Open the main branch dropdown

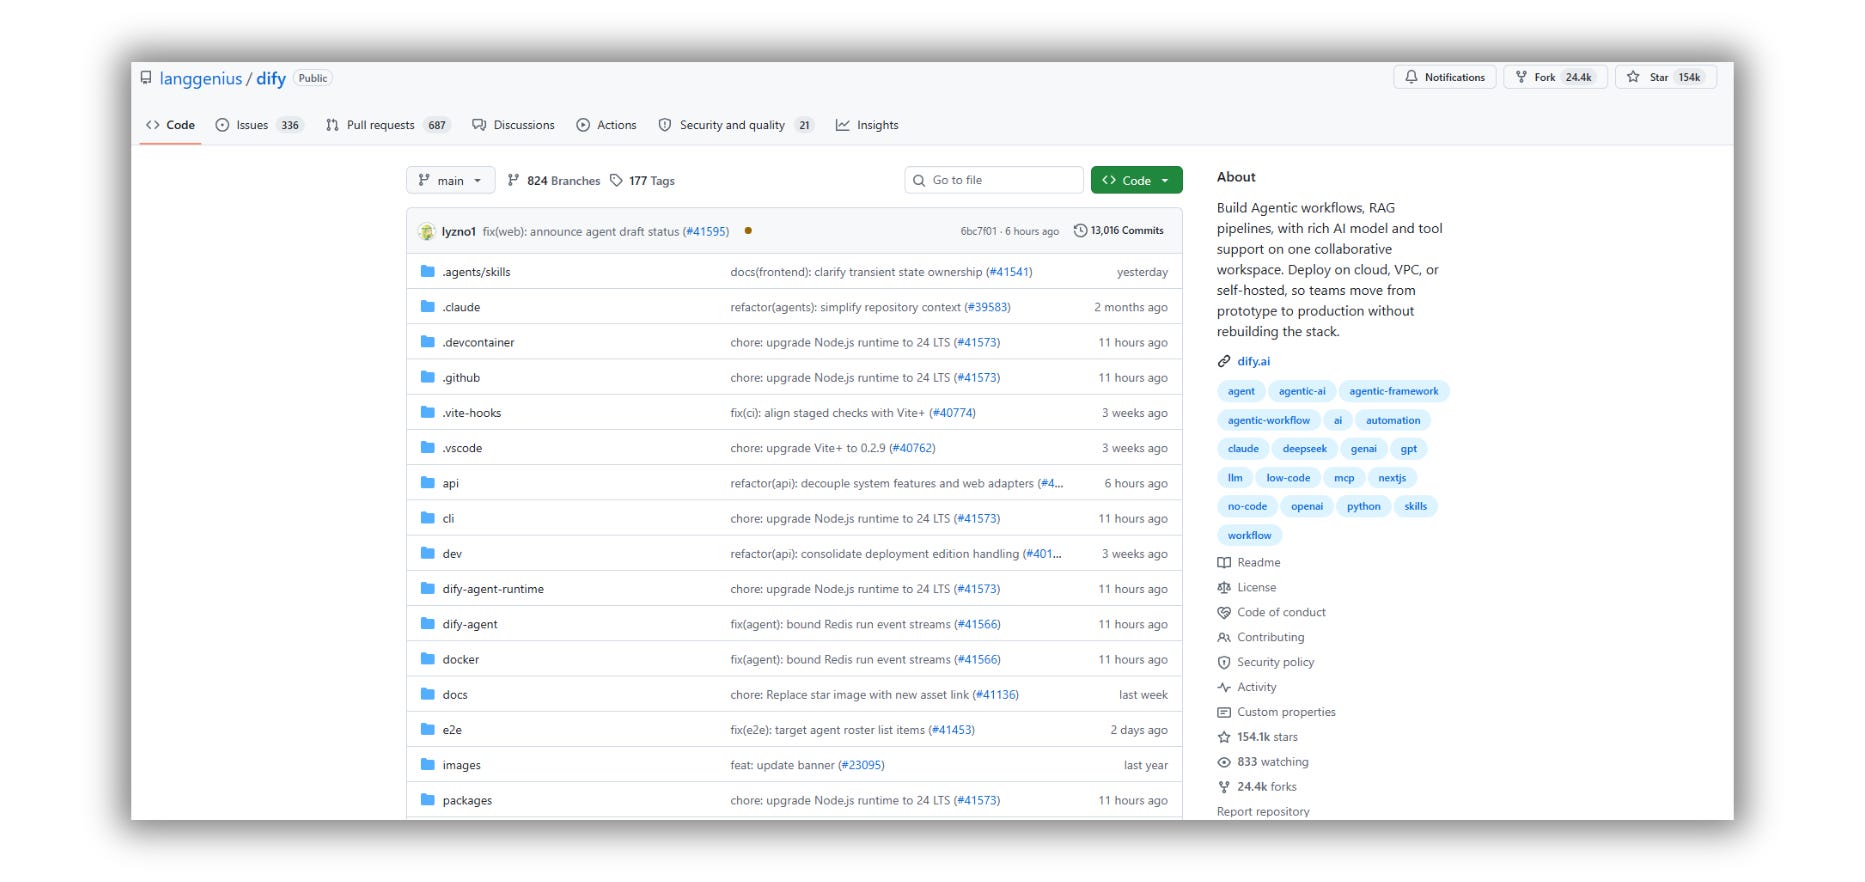[x=450, y=180]
